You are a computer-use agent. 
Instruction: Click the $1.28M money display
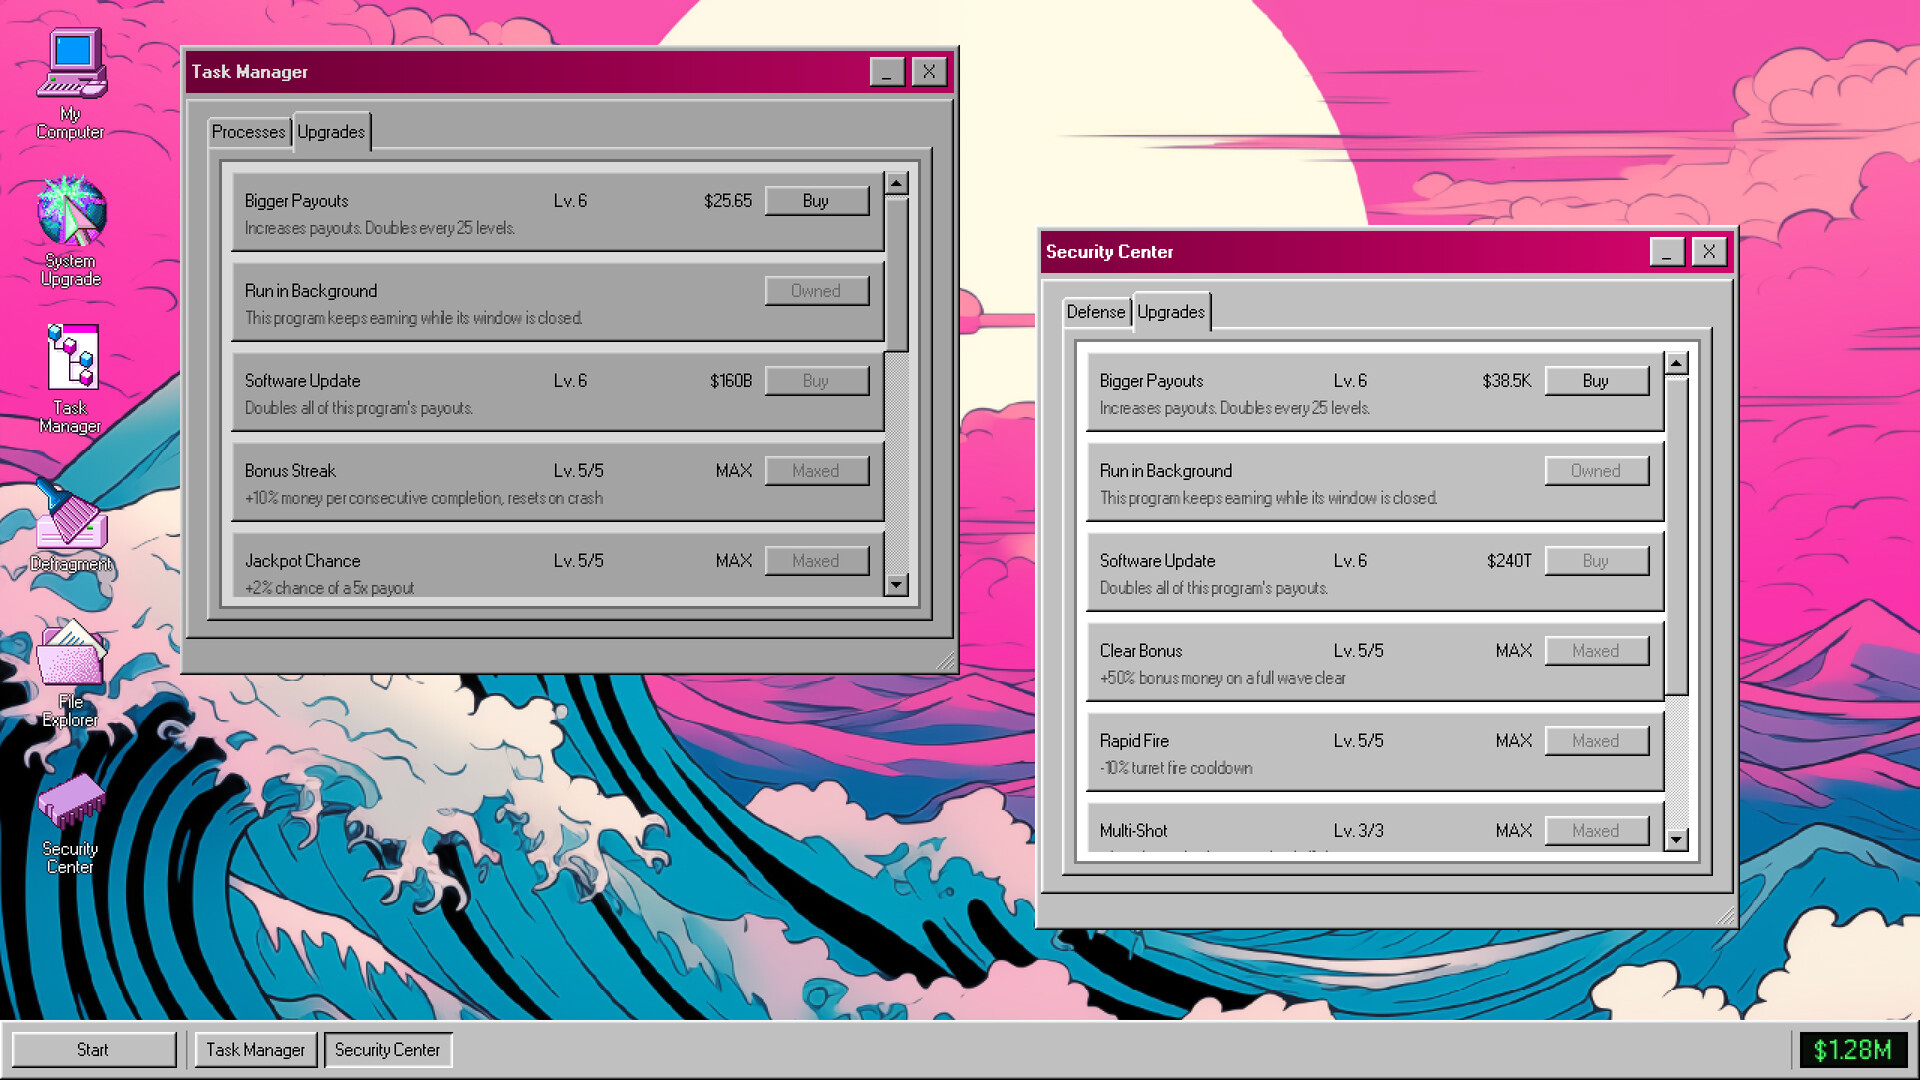[x=1852, y=1050]
